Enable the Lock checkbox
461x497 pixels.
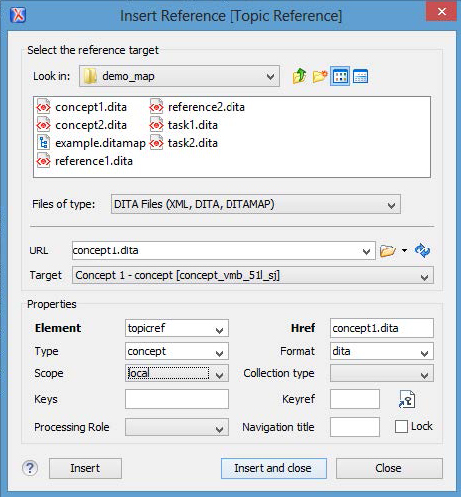click(x=401, y=426)
